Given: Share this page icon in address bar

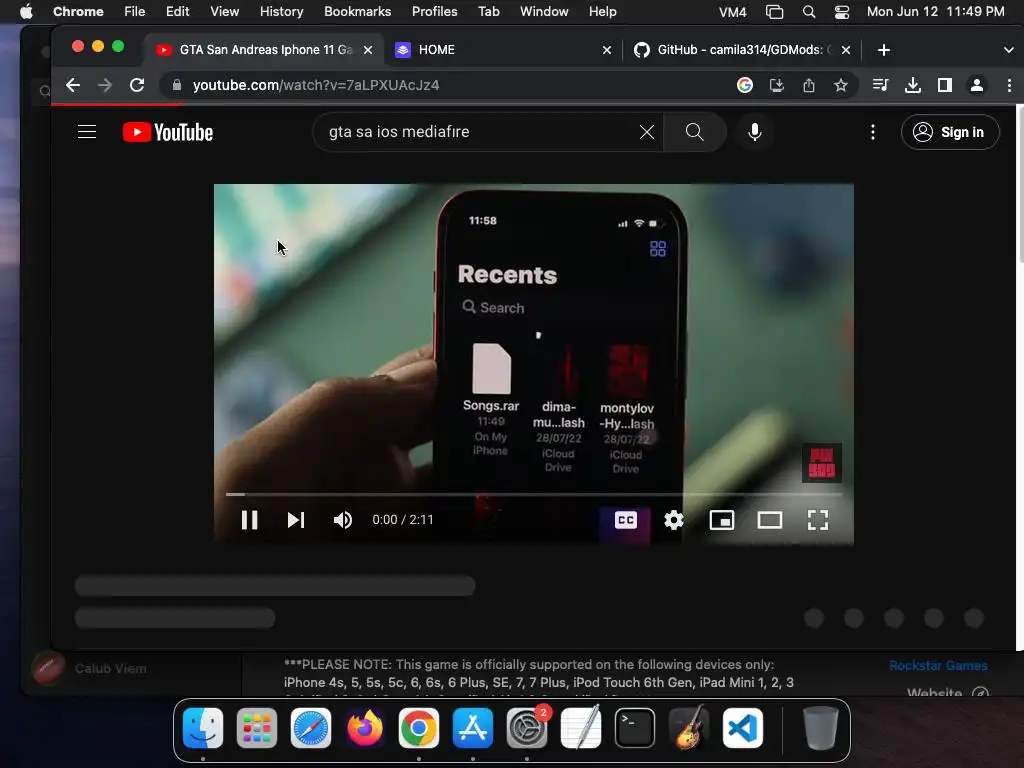Looking at the screenshot, I should pos(808,85).
